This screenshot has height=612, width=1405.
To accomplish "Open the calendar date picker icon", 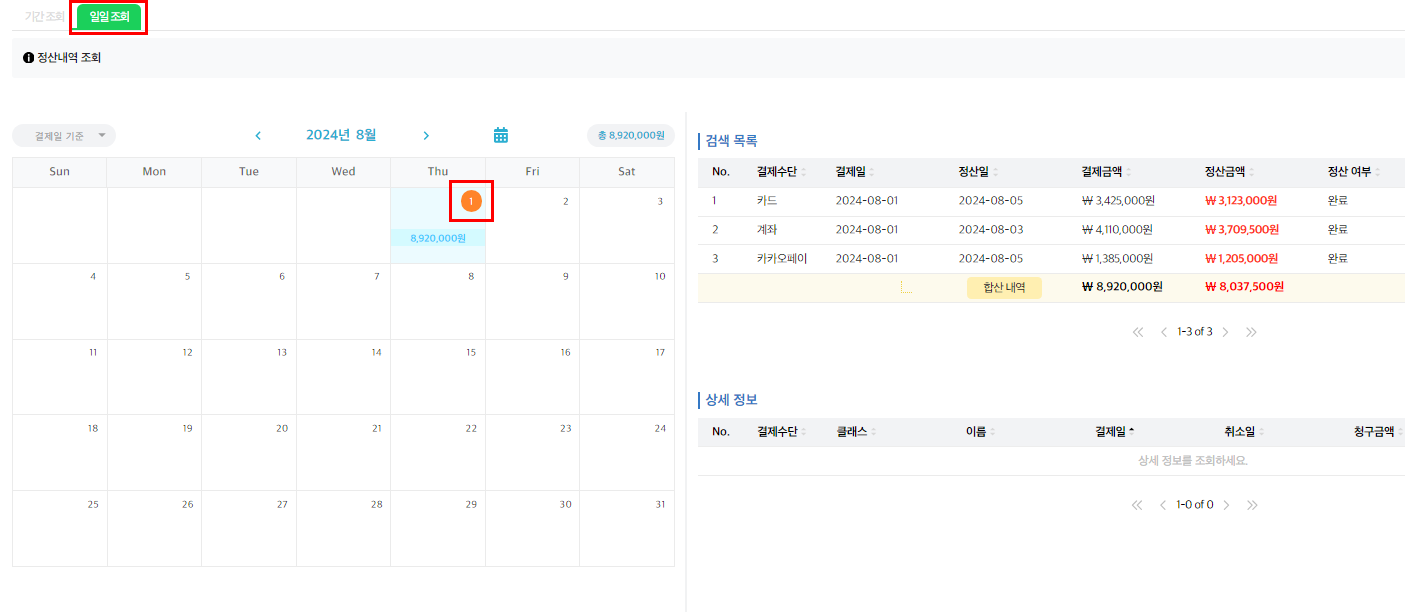I will tap(501, 135).
